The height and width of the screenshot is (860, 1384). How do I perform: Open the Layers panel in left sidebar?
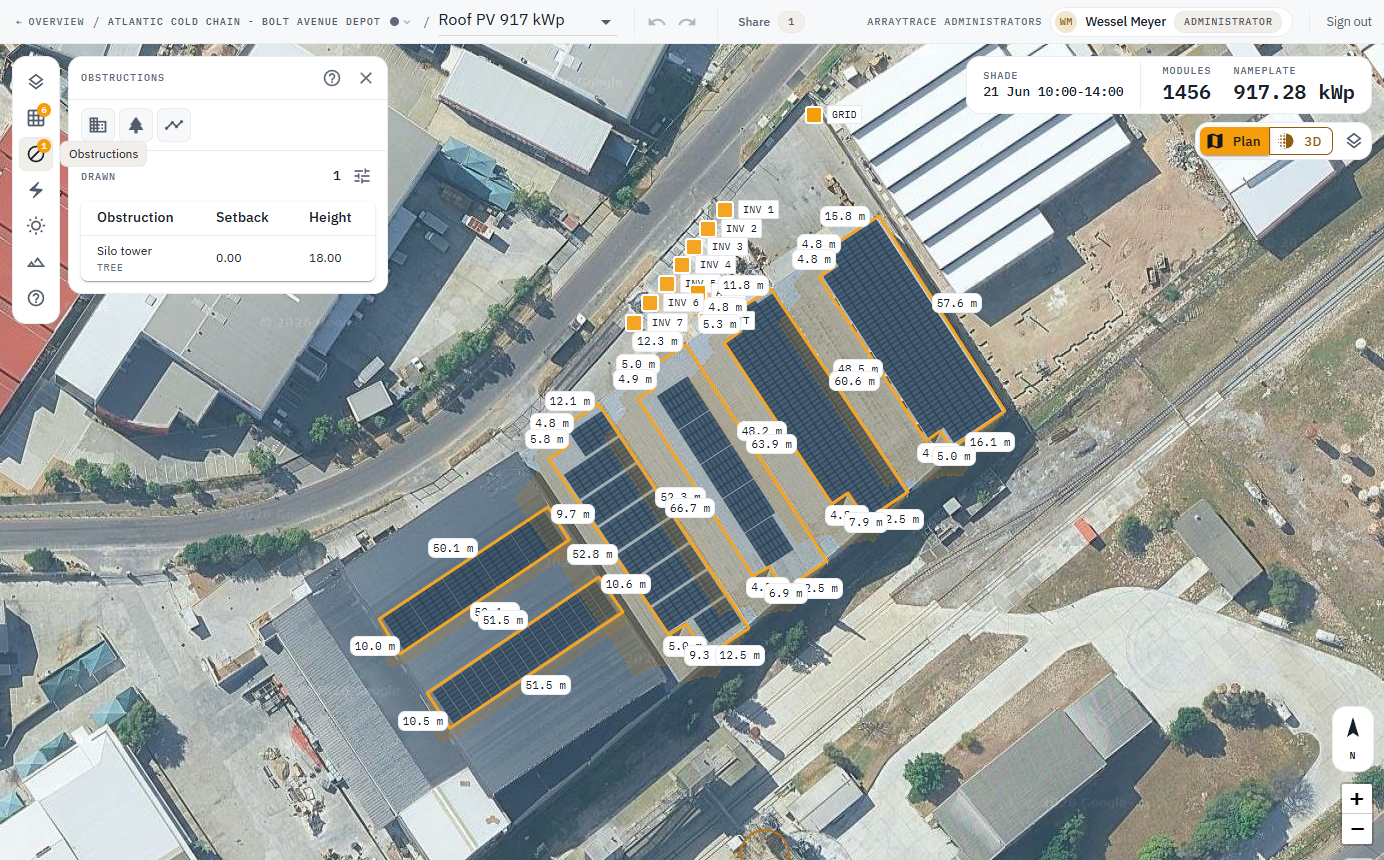(x=36, y=82)
